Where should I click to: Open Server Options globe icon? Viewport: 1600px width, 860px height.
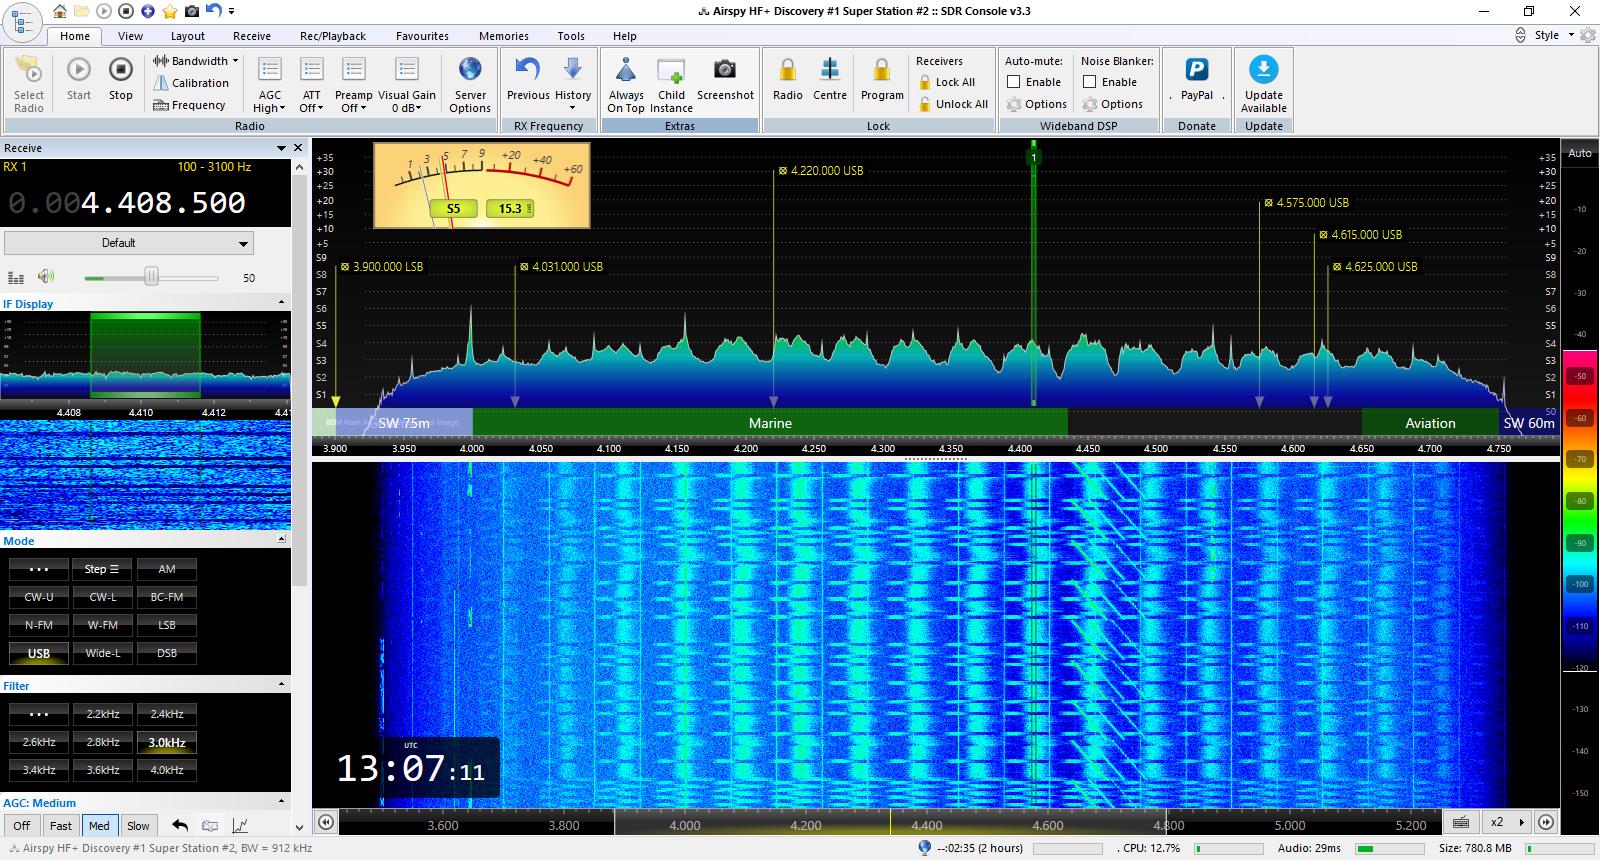470,70
